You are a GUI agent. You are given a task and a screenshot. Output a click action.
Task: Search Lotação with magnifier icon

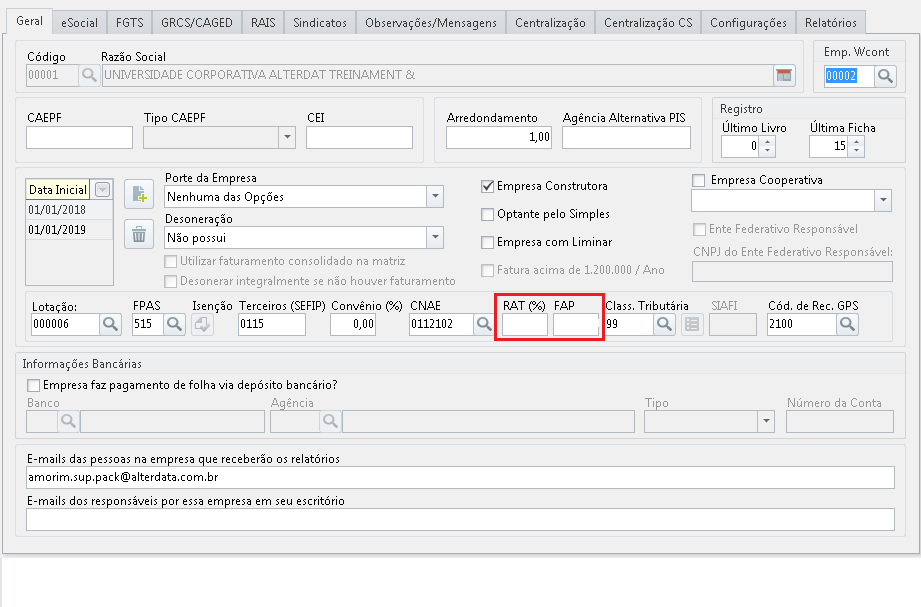pos(110,324)
